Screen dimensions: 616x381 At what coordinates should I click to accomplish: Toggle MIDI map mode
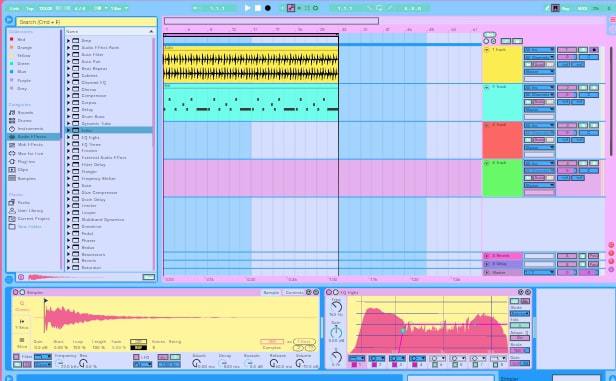[x=582, y=8]
